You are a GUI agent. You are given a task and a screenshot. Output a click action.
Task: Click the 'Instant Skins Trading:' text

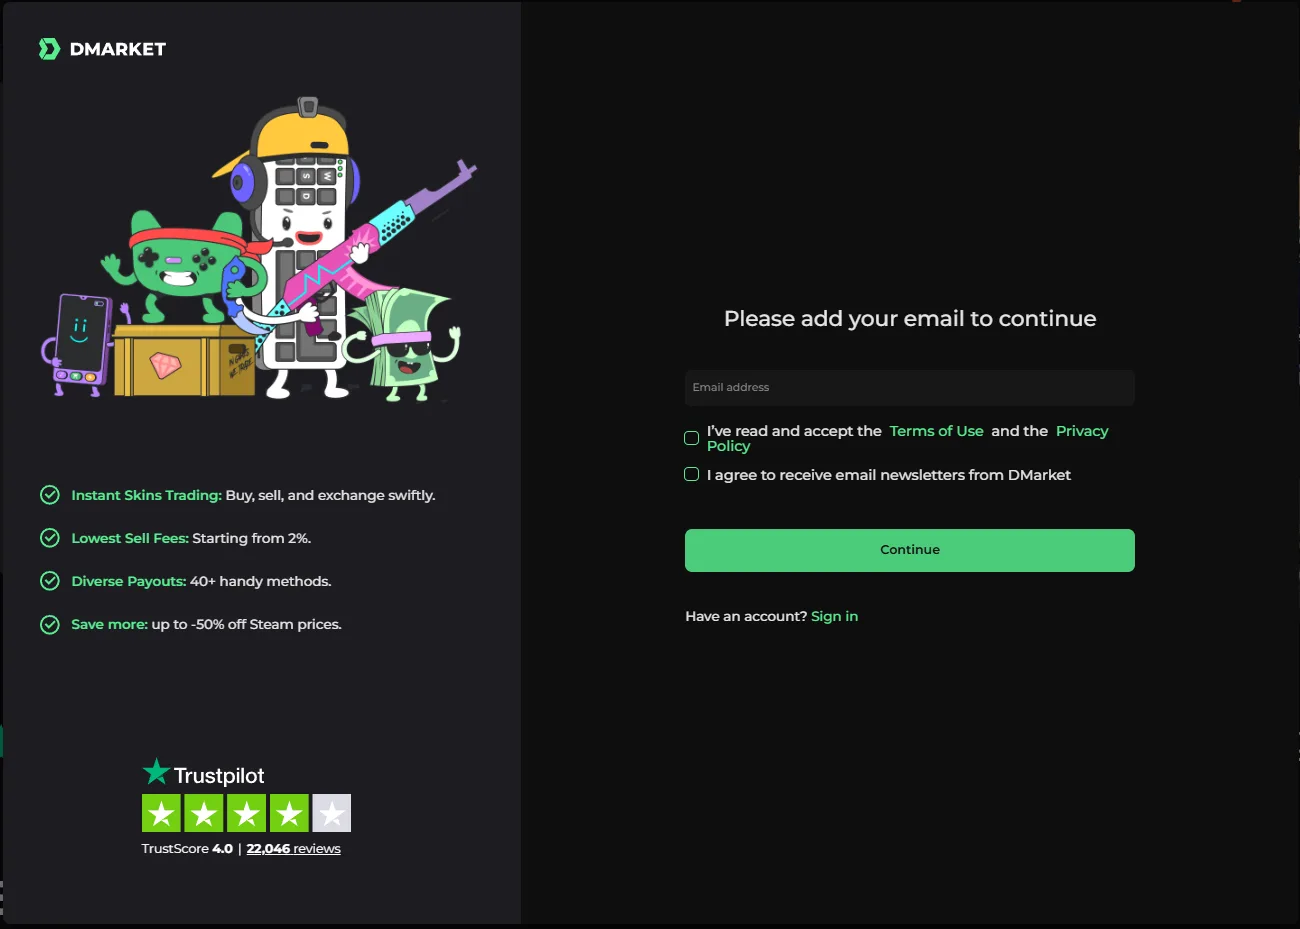pyautogui.click(x=146, y=495)
